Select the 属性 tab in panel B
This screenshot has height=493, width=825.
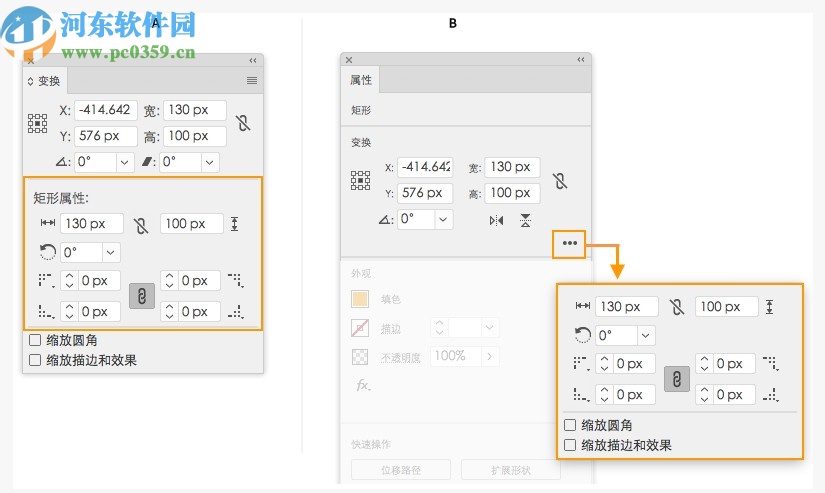click(361, 80)
